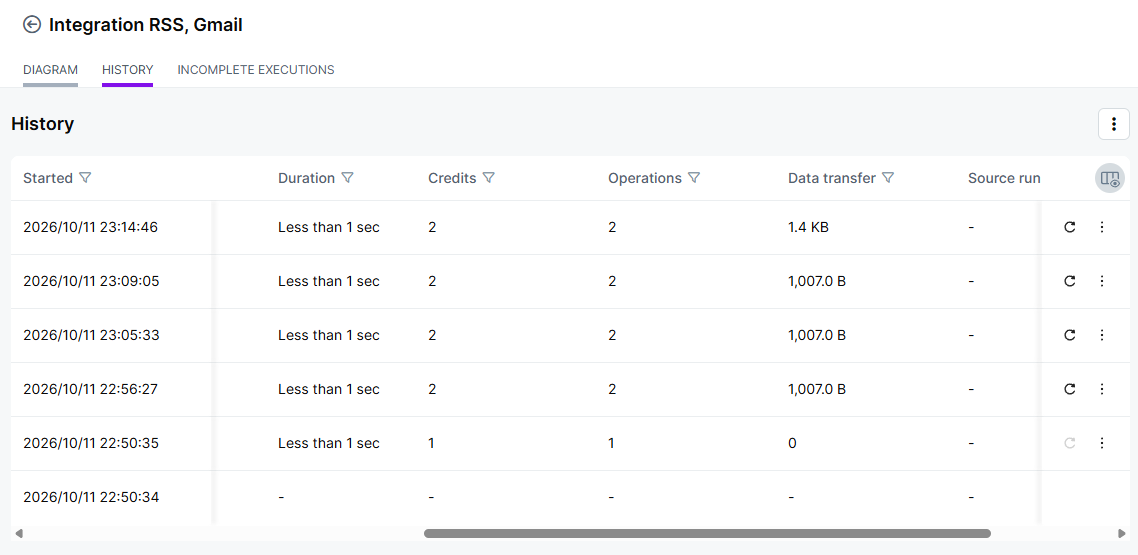
Task: Open more options for 22:50:35 row
Action: pos(1102,443)
